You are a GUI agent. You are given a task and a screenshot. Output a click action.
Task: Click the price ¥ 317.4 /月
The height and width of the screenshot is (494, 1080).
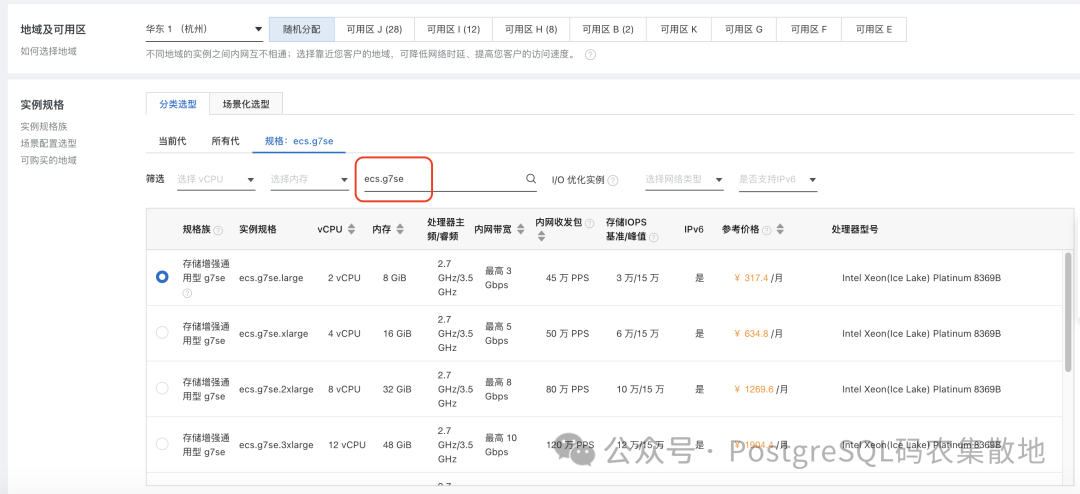point(759,278)
